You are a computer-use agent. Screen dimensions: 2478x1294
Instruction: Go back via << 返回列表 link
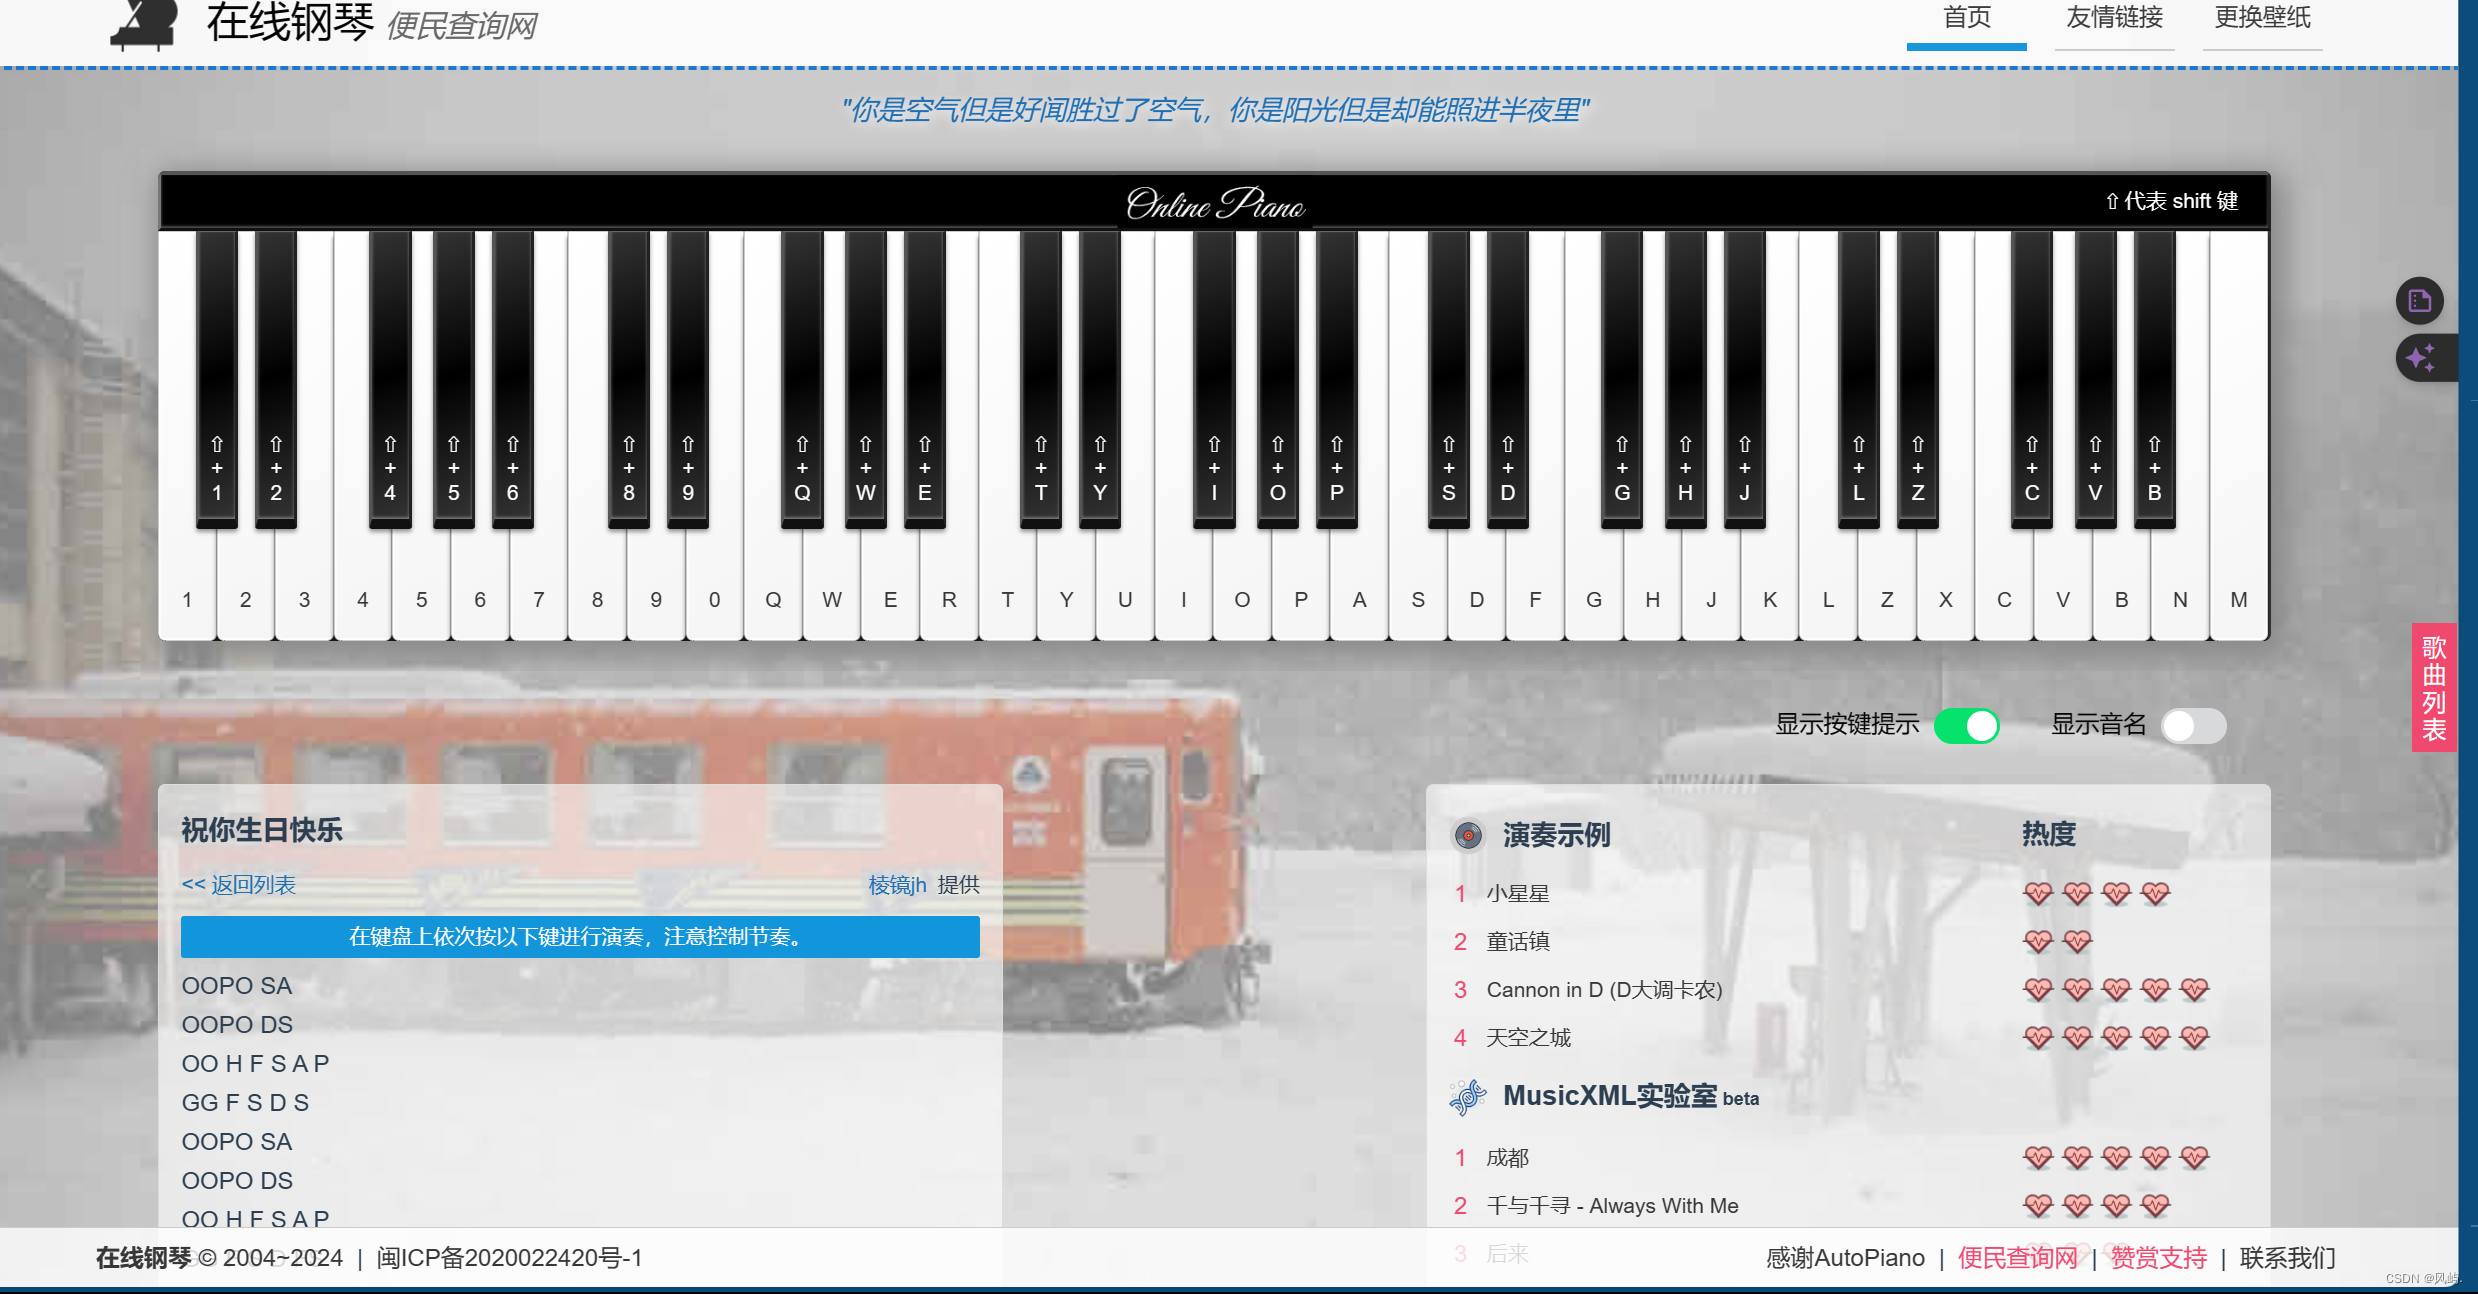[239, 885]
